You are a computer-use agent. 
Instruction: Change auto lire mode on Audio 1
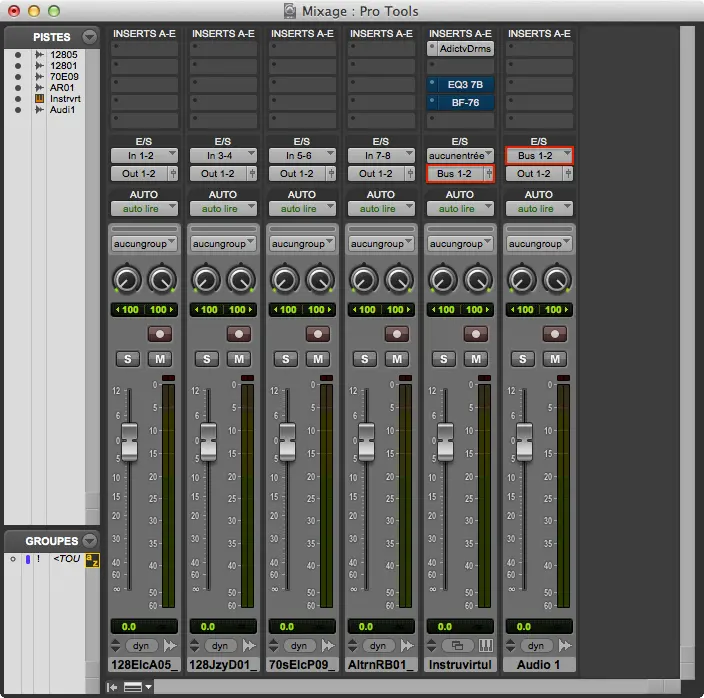tap(538, 209)
